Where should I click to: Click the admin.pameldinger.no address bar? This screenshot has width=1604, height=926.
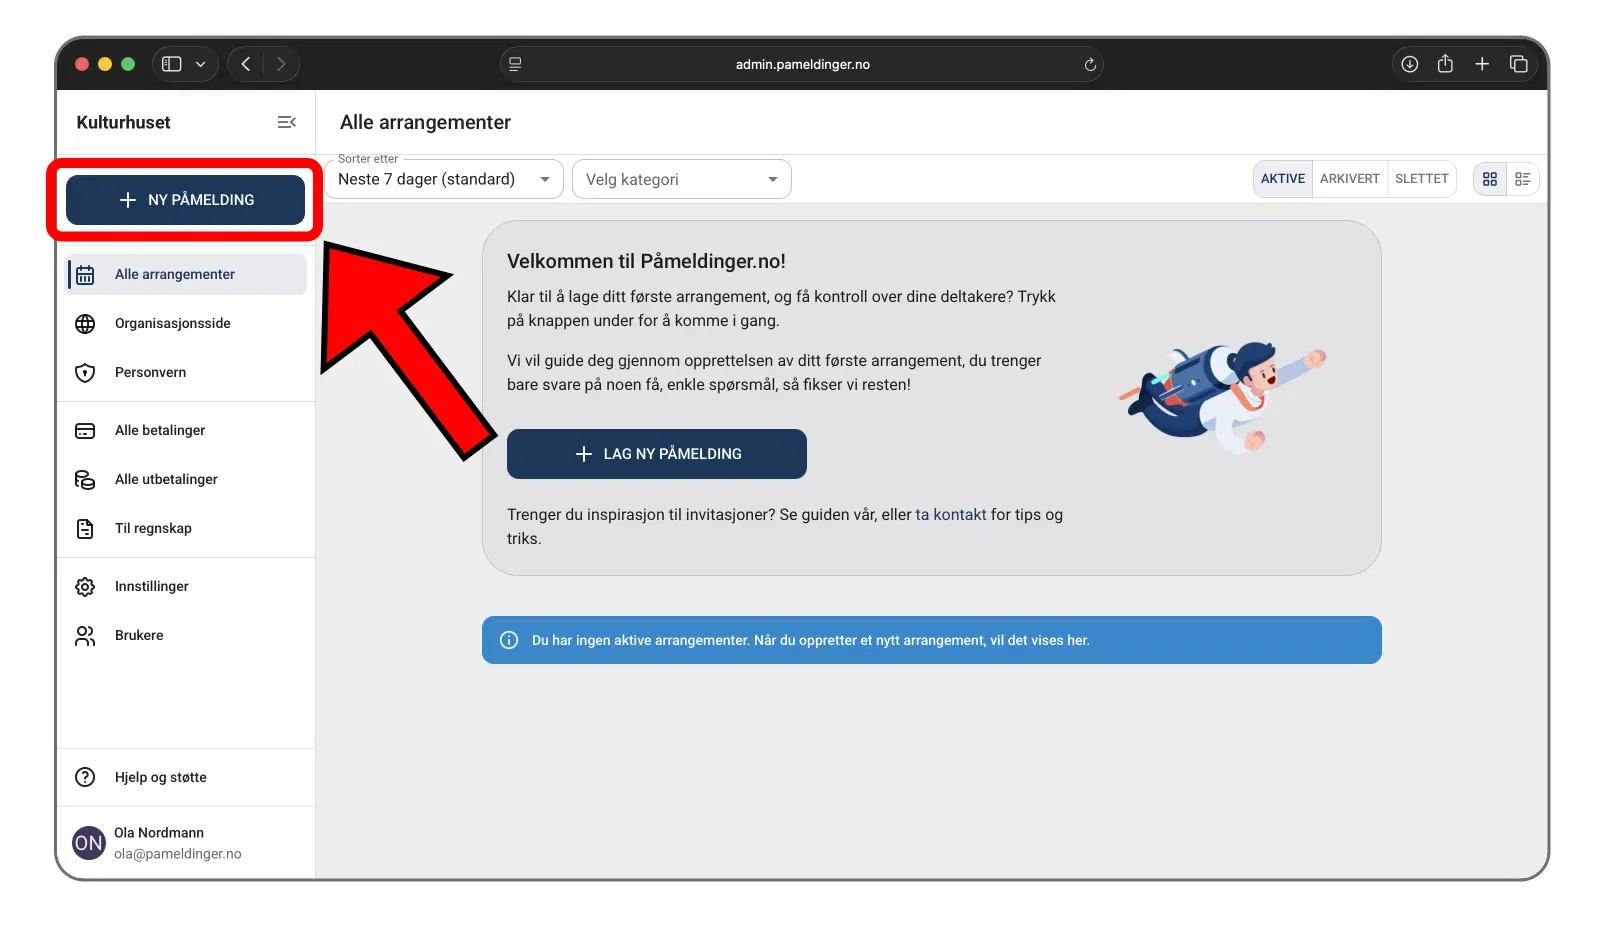(x=802, y=64)
